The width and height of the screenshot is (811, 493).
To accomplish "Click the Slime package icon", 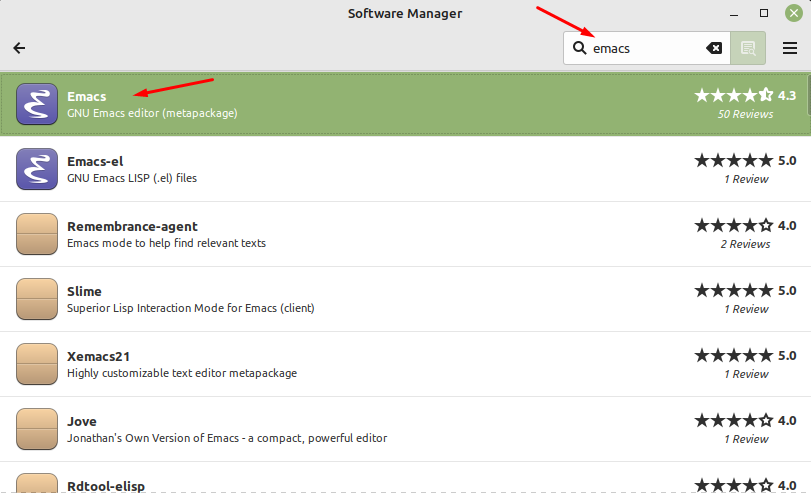I will coord(37,299).
